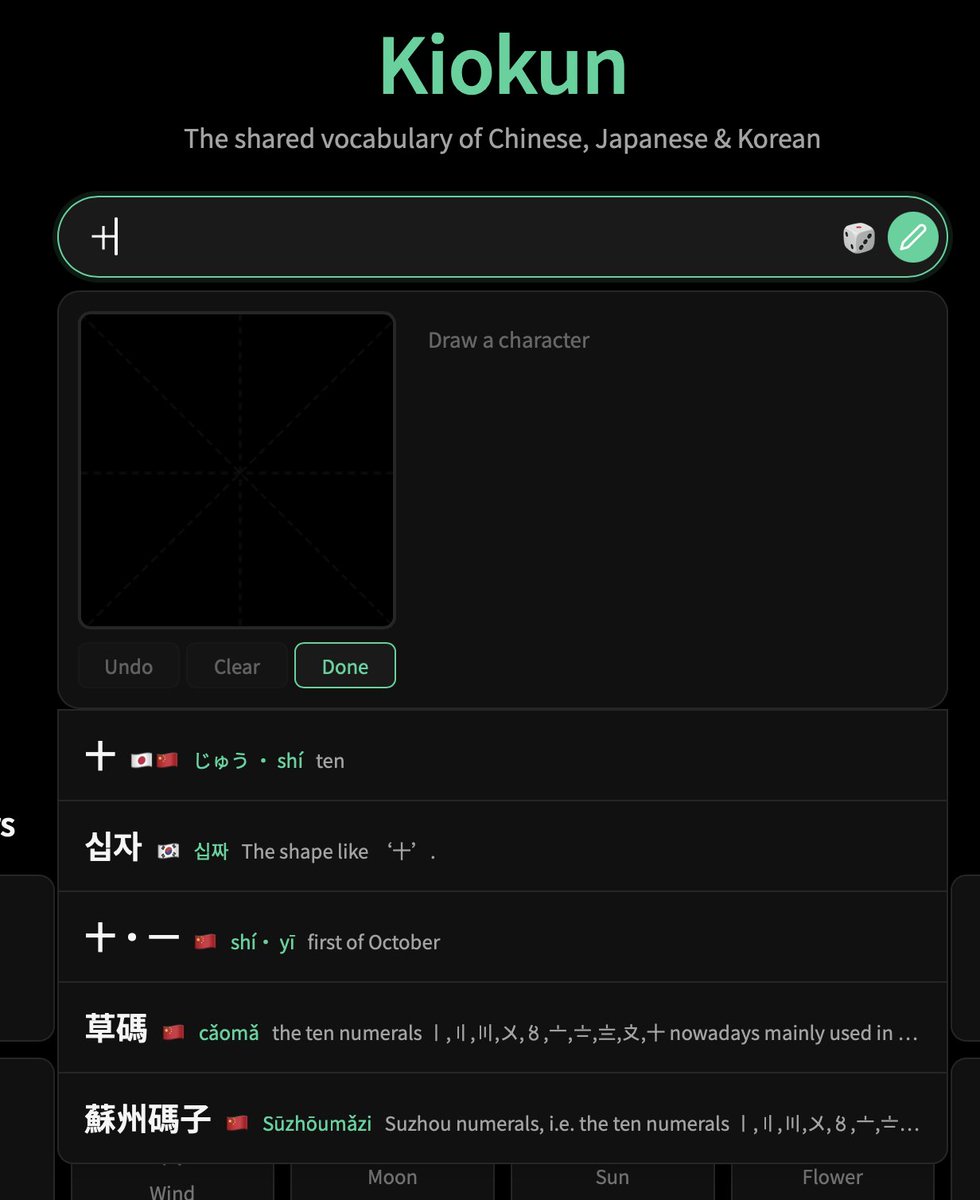Undo the last drawn stroke
980x1200 pixels.
coord(129,666)
